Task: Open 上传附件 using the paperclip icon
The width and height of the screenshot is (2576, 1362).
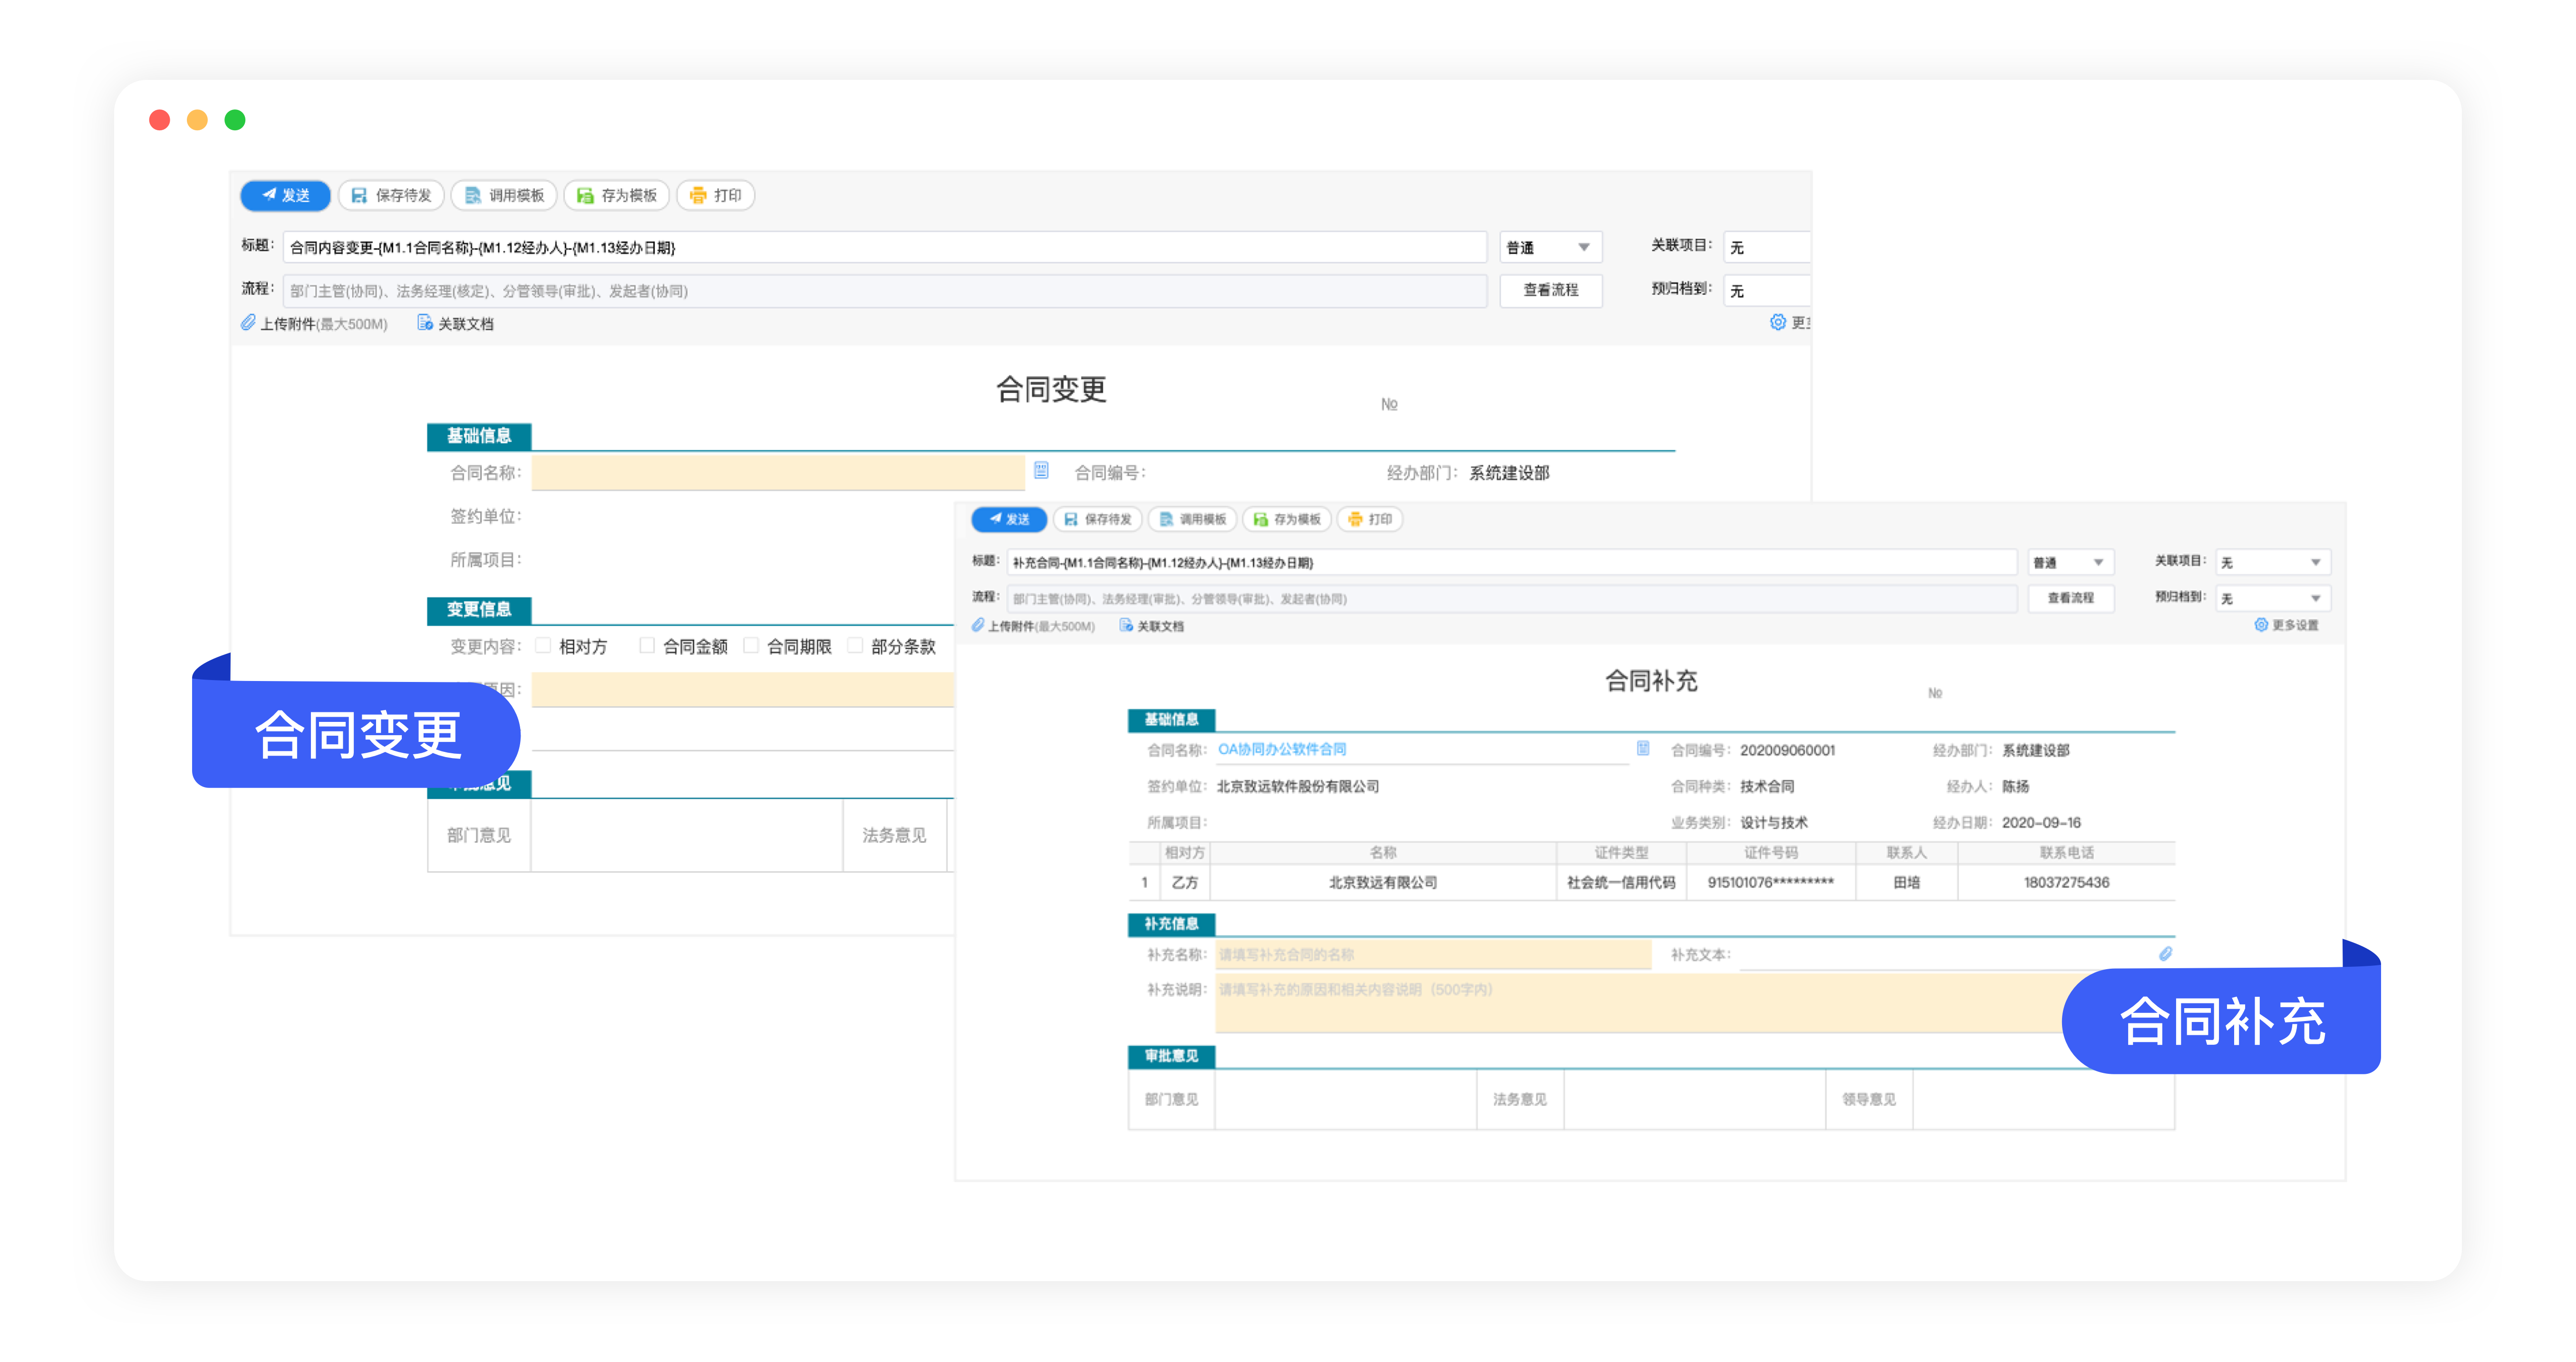Action: [249, 323]
